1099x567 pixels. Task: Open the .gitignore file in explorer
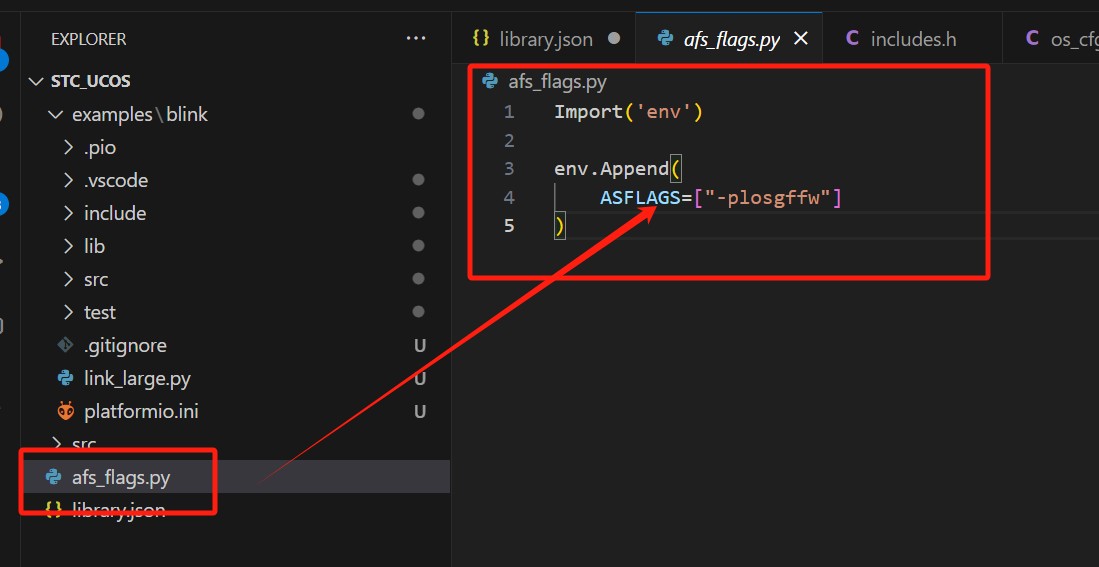tap(125, 346)
